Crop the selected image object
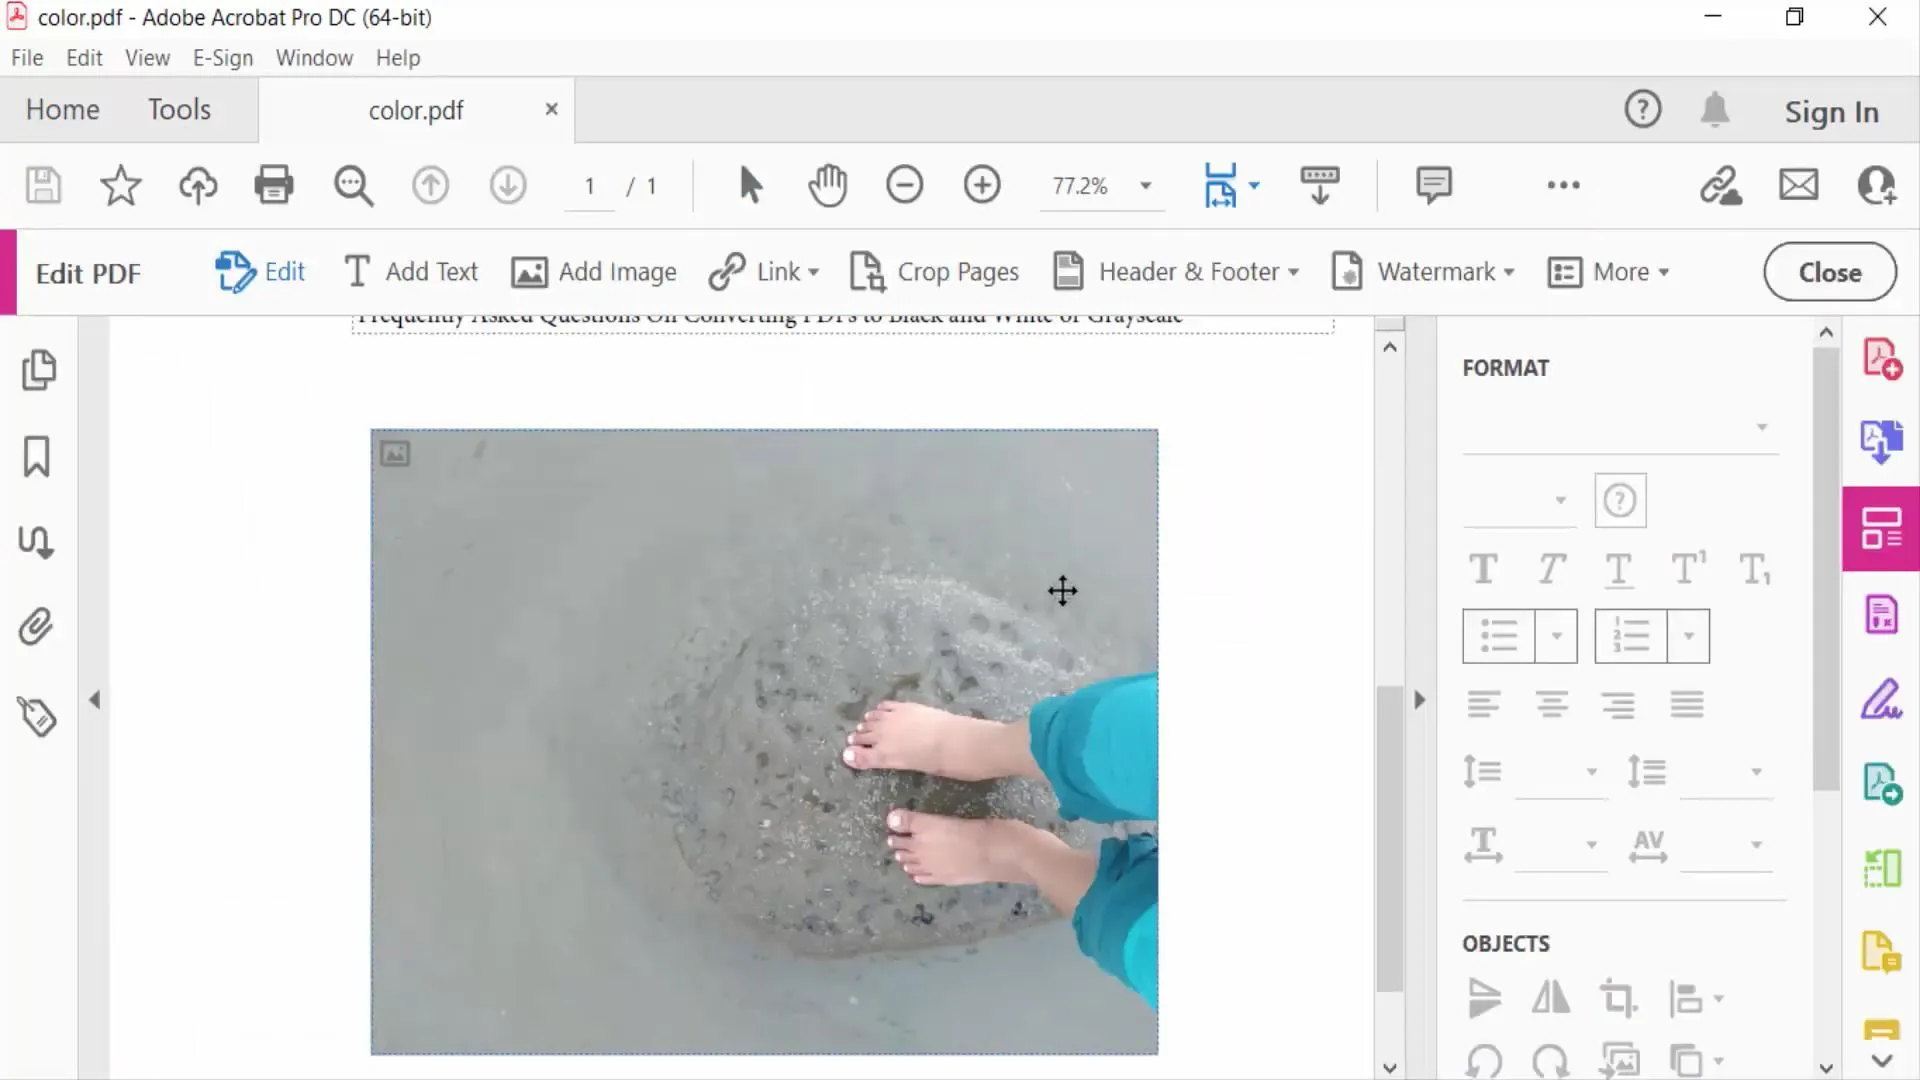 (1620, 997)
